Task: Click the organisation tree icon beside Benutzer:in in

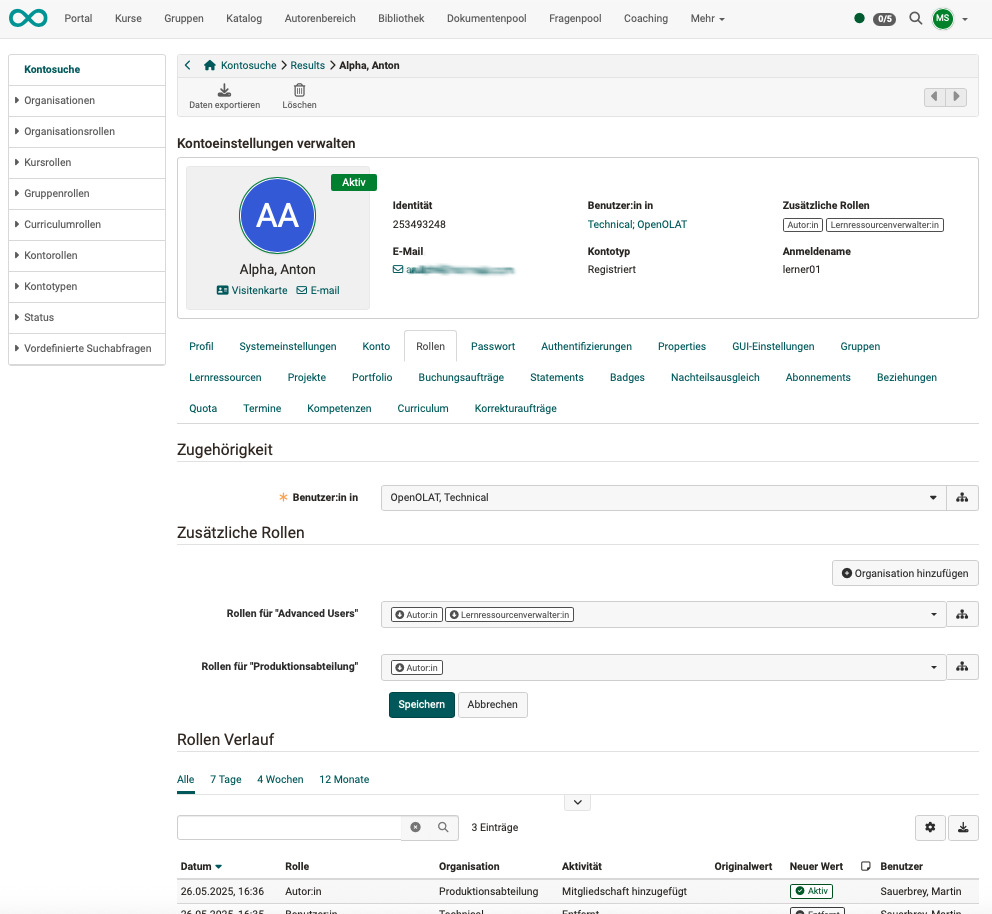Action: 962,497
